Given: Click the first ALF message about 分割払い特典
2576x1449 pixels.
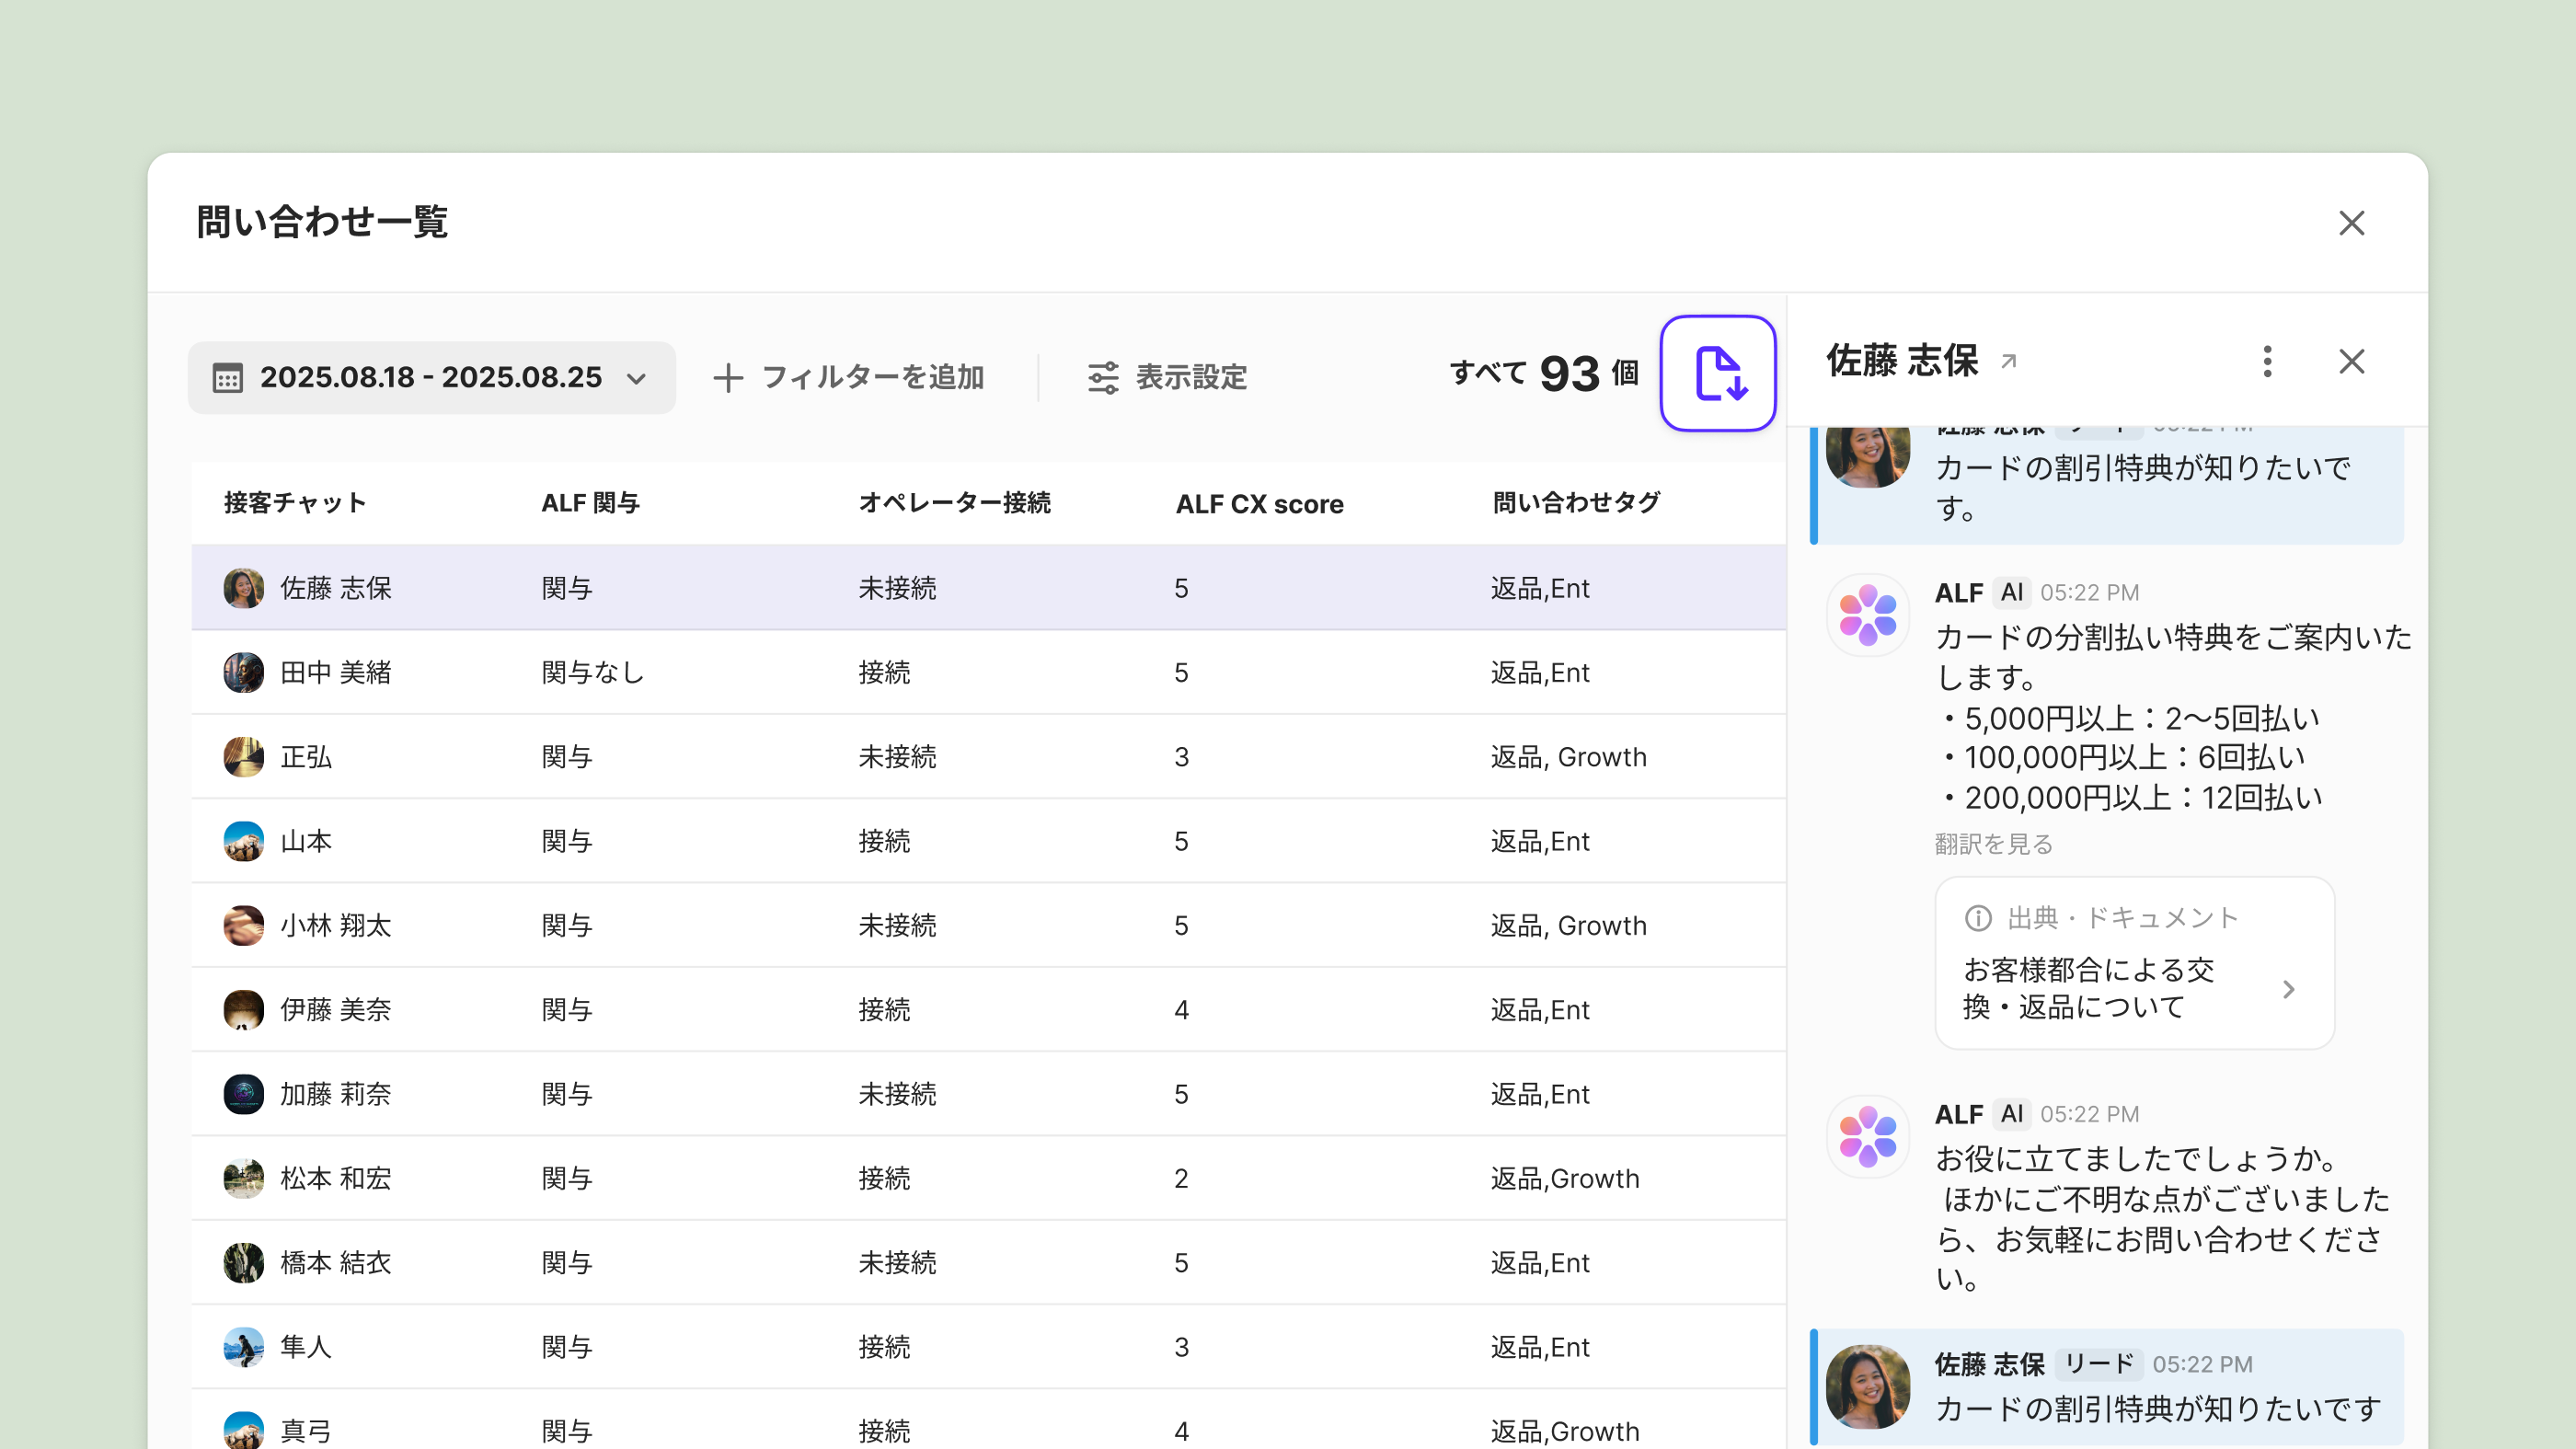Looking at the screenshot, I should [2173, 717].
